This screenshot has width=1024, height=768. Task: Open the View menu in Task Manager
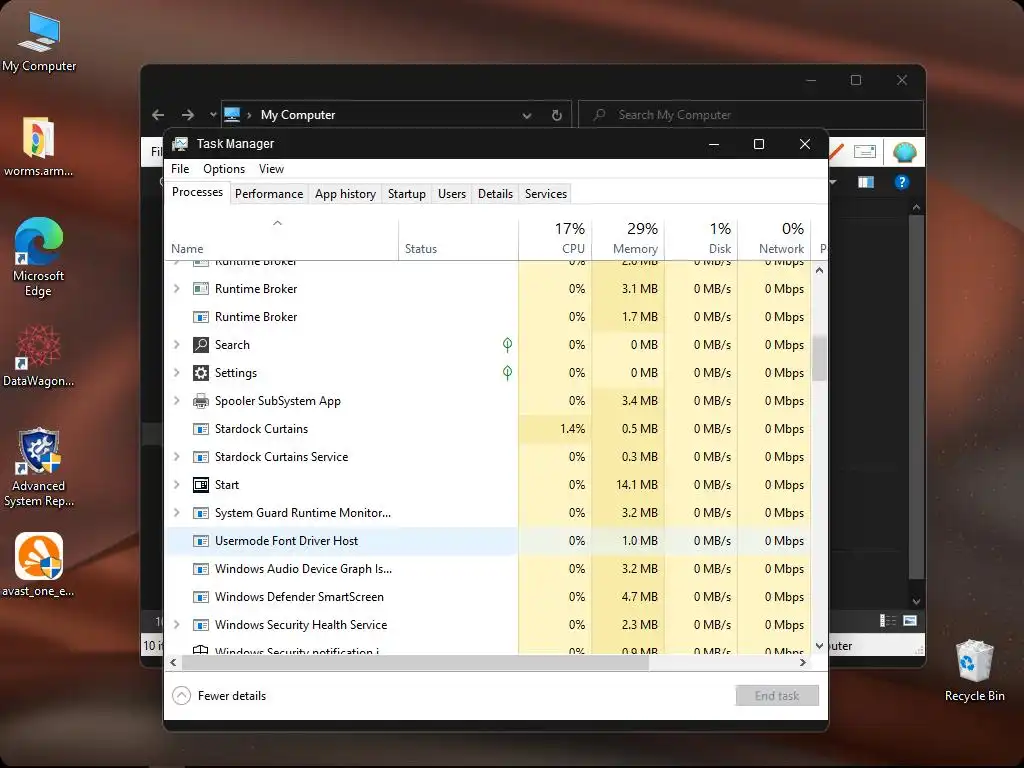(x=271, y=169)
